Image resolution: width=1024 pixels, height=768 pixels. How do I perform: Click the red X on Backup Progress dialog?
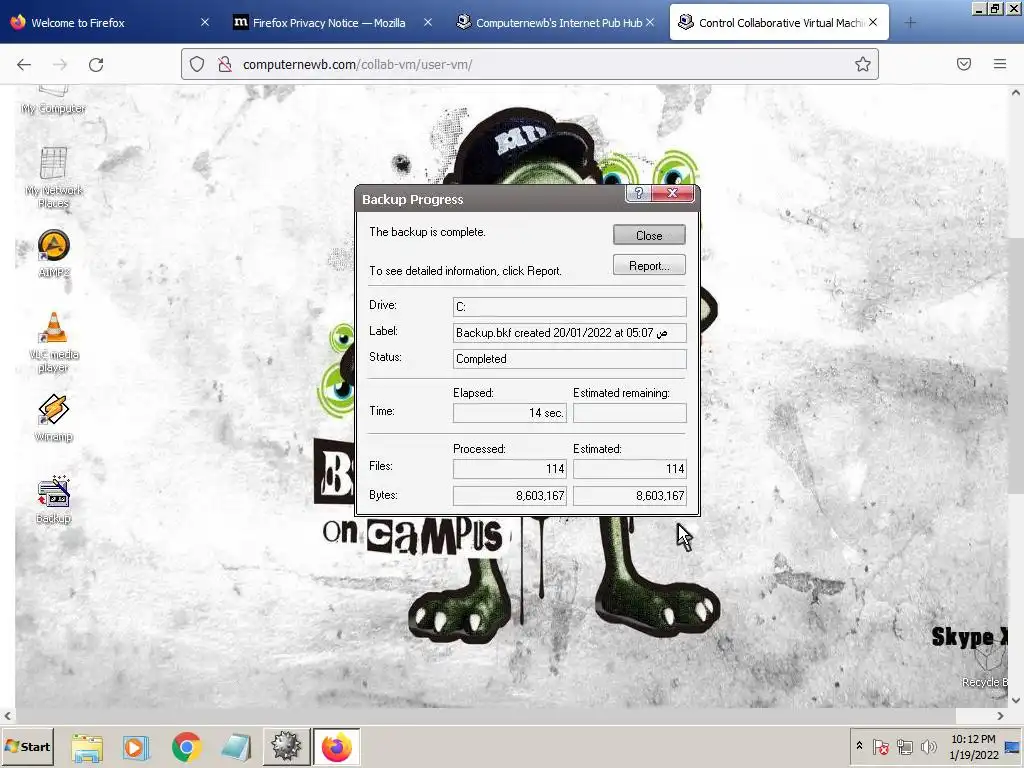pyautogui.click(x=672, y=193)
